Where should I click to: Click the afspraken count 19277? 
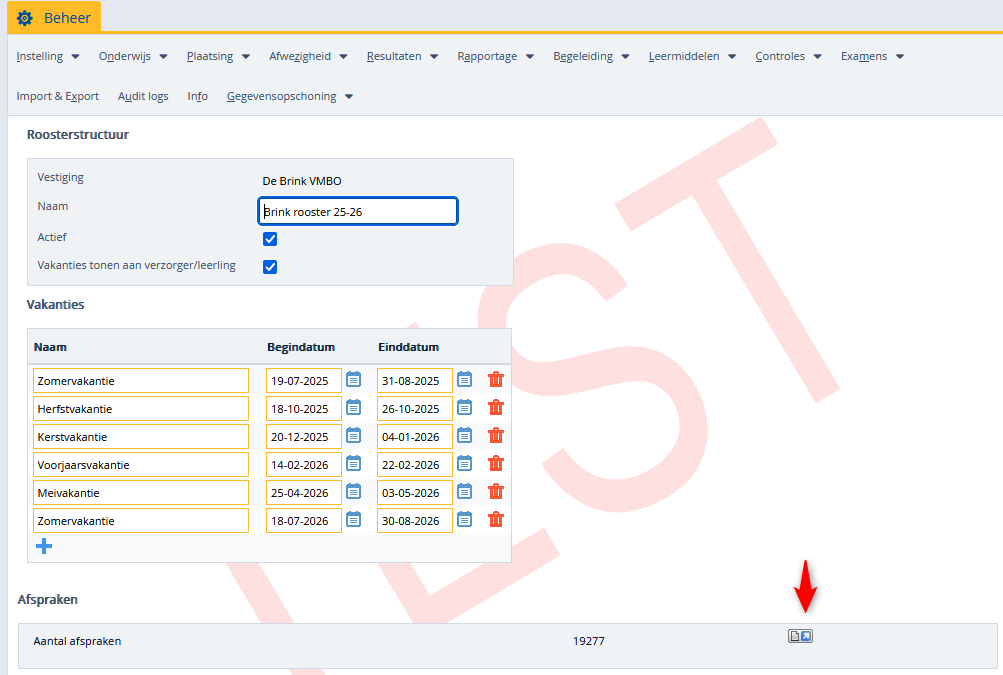tap(588, 640)
